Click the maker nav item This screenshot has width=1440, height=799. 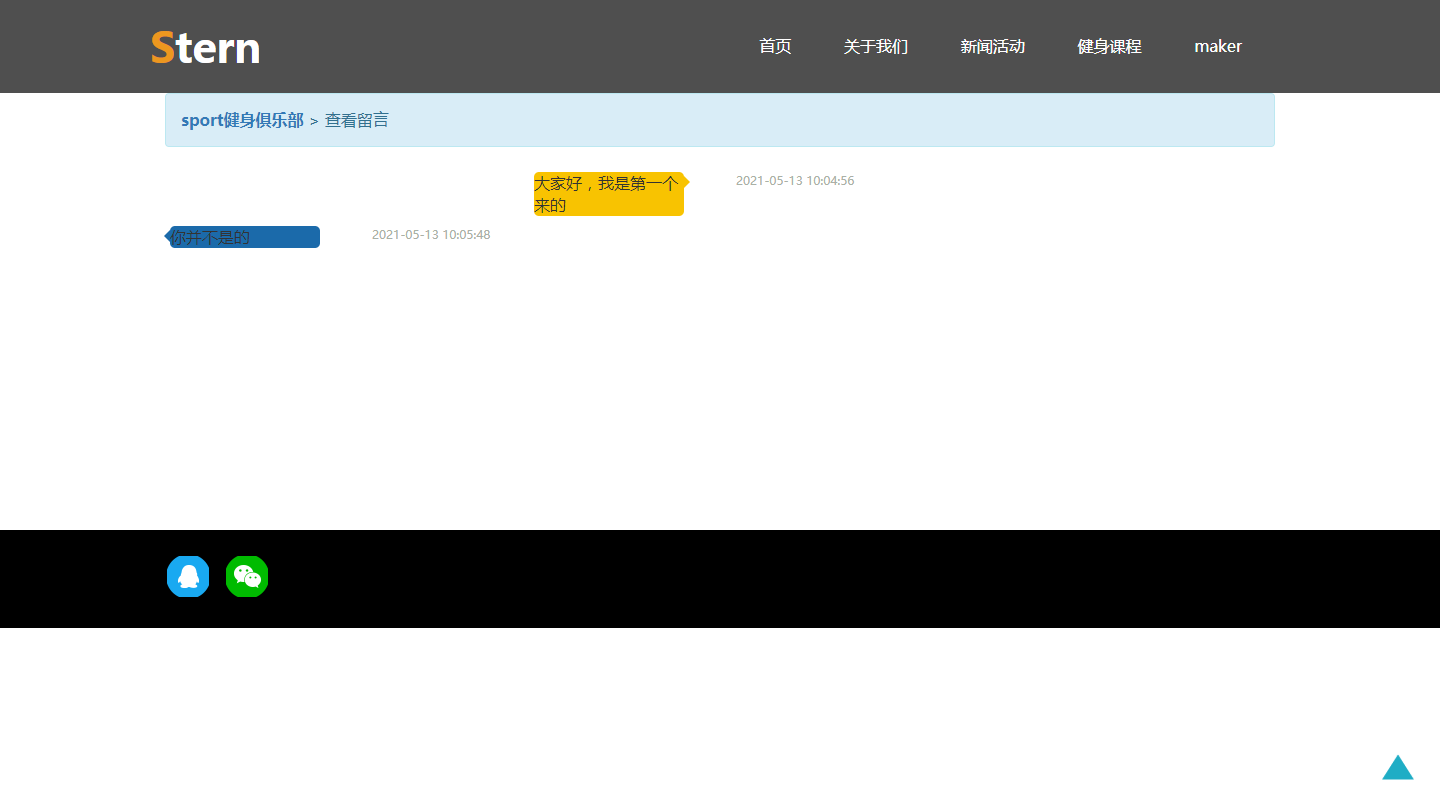pos(1218,46)
